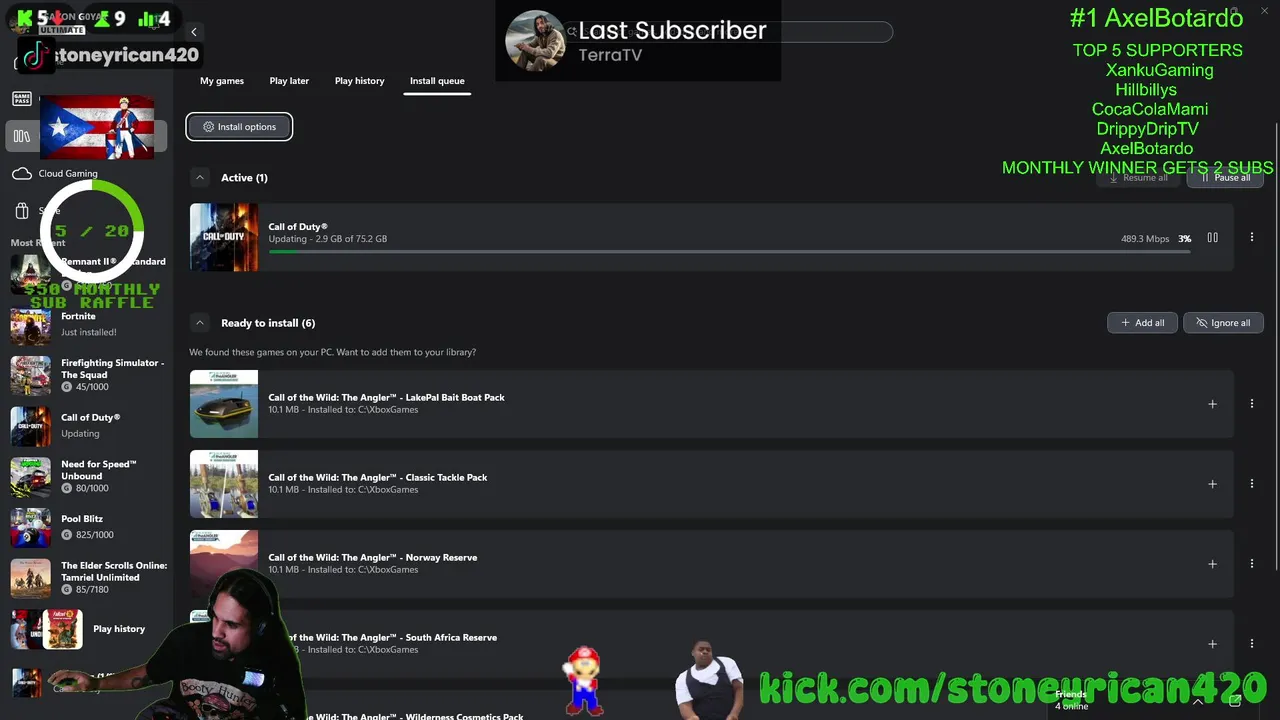Open the Play later tab
Image resolution: width=1280 pixels, height=720 pixels.
coord(289,81)
